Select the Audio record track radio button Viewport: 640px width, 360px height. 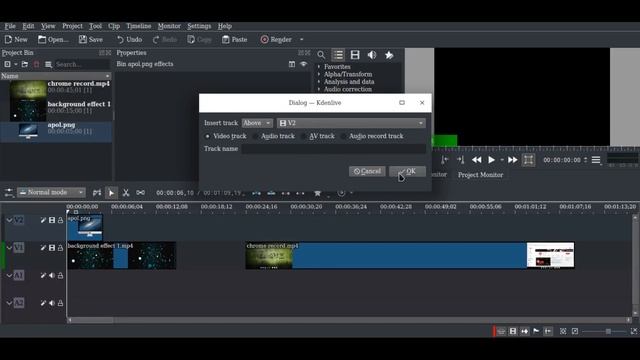coord(343,136)
